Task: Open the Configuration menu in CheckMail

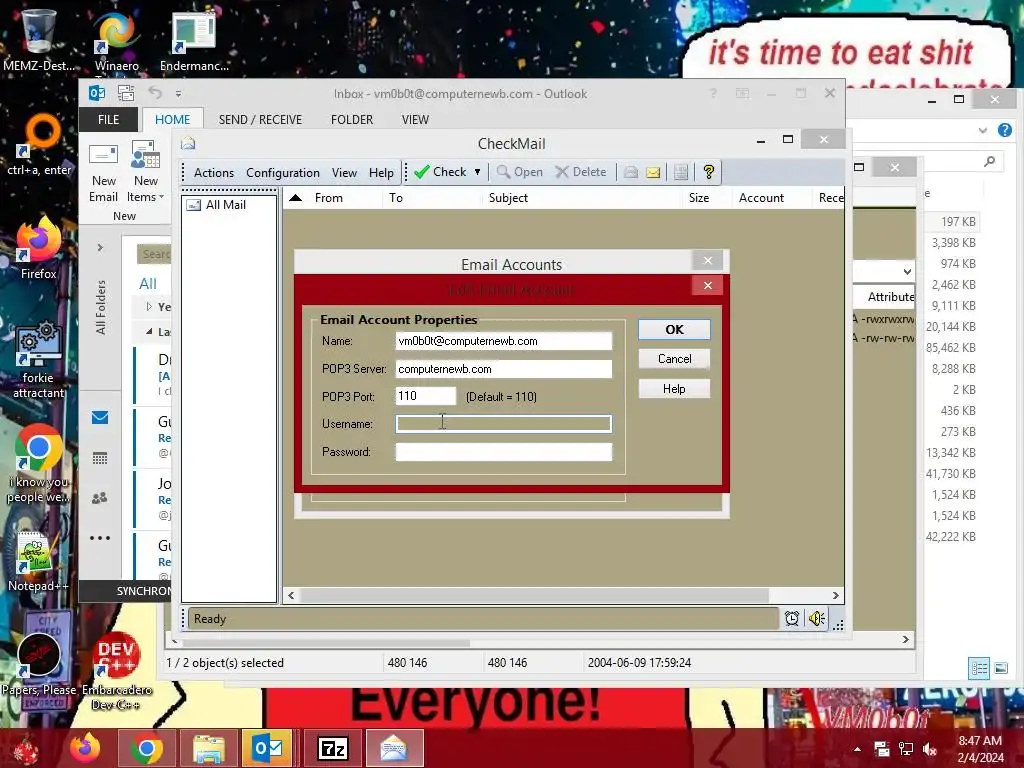Action: 283,172
